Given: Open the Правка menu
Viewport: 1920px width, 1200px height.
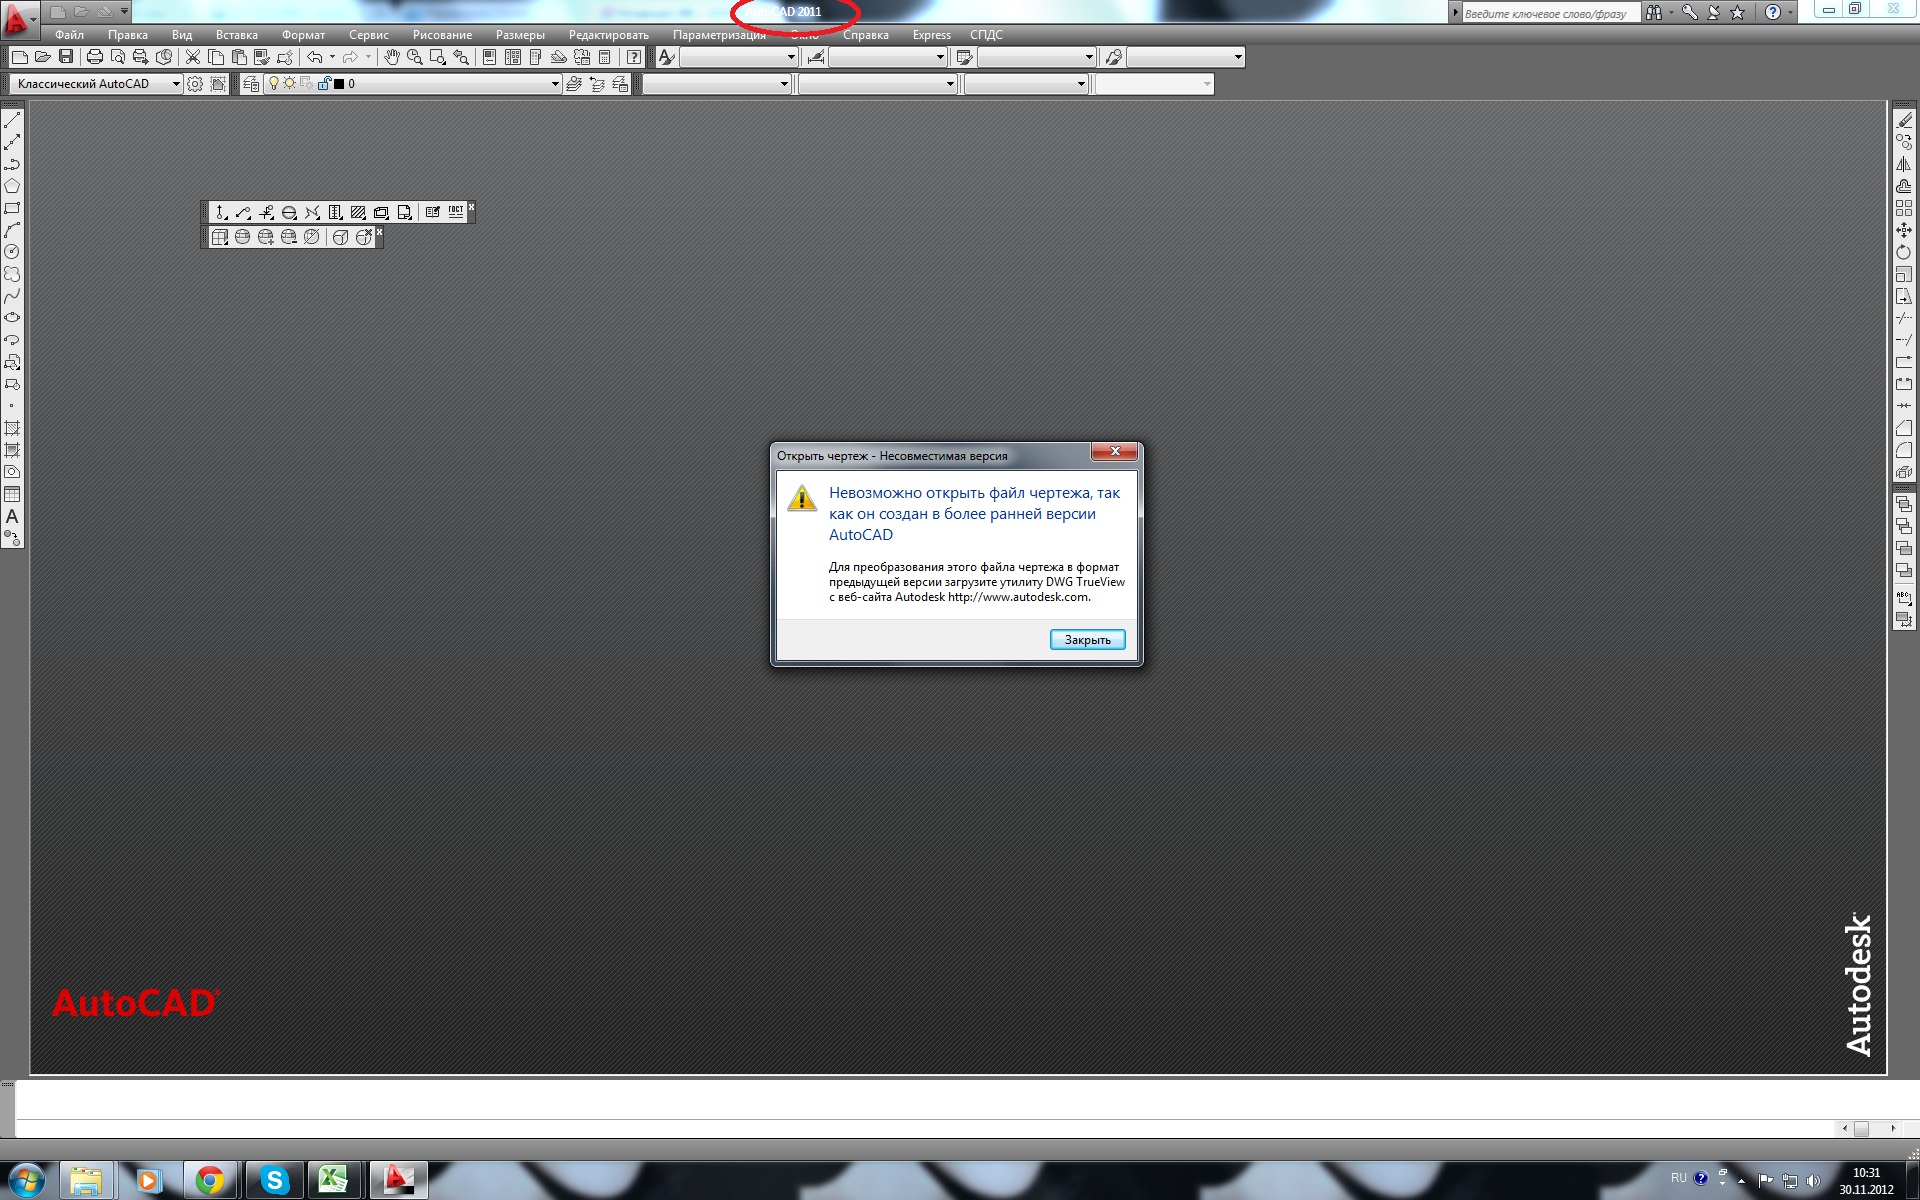Looking at the screenshot, I should click(128, 35).
